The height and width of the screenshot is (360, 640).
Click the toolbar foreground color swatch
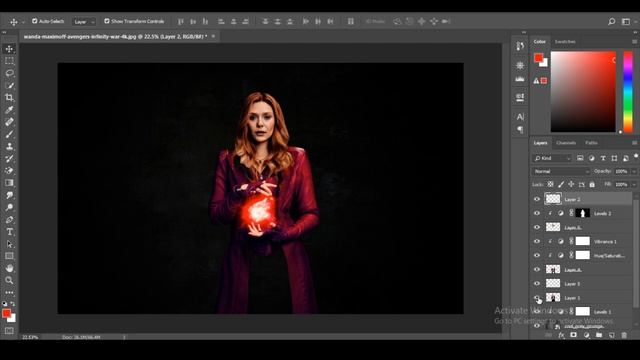coord(6,313)
